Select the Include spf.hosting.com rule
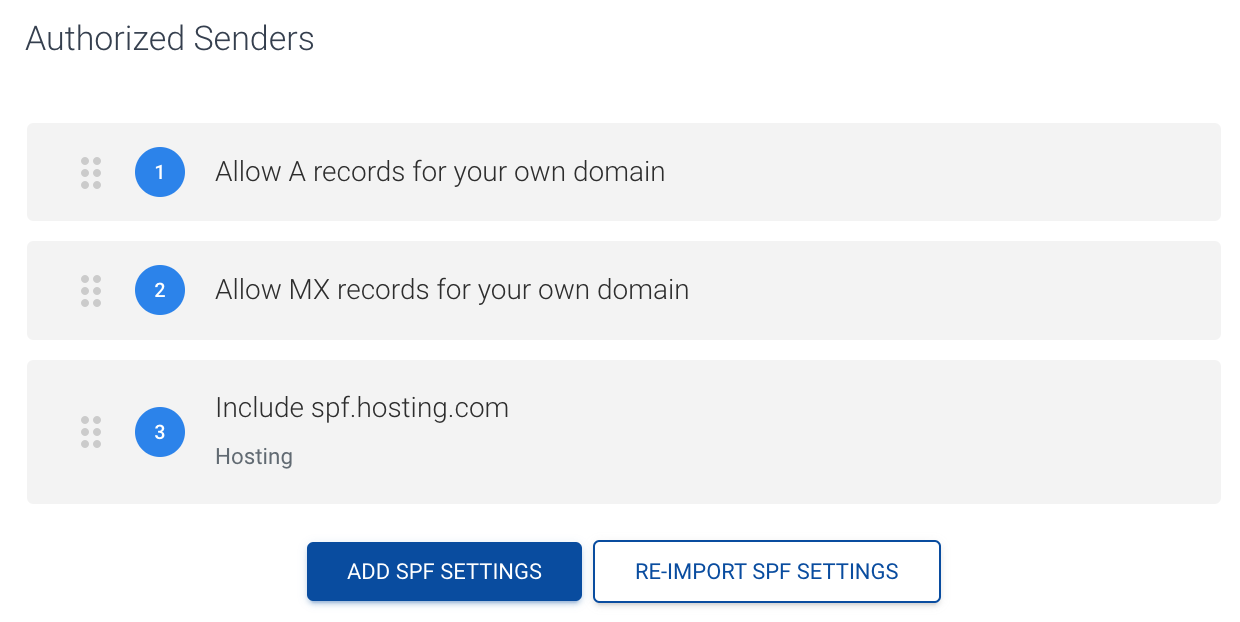This screenshot has width=1240, height=622. pyautogui.click(x=362, y=408)
